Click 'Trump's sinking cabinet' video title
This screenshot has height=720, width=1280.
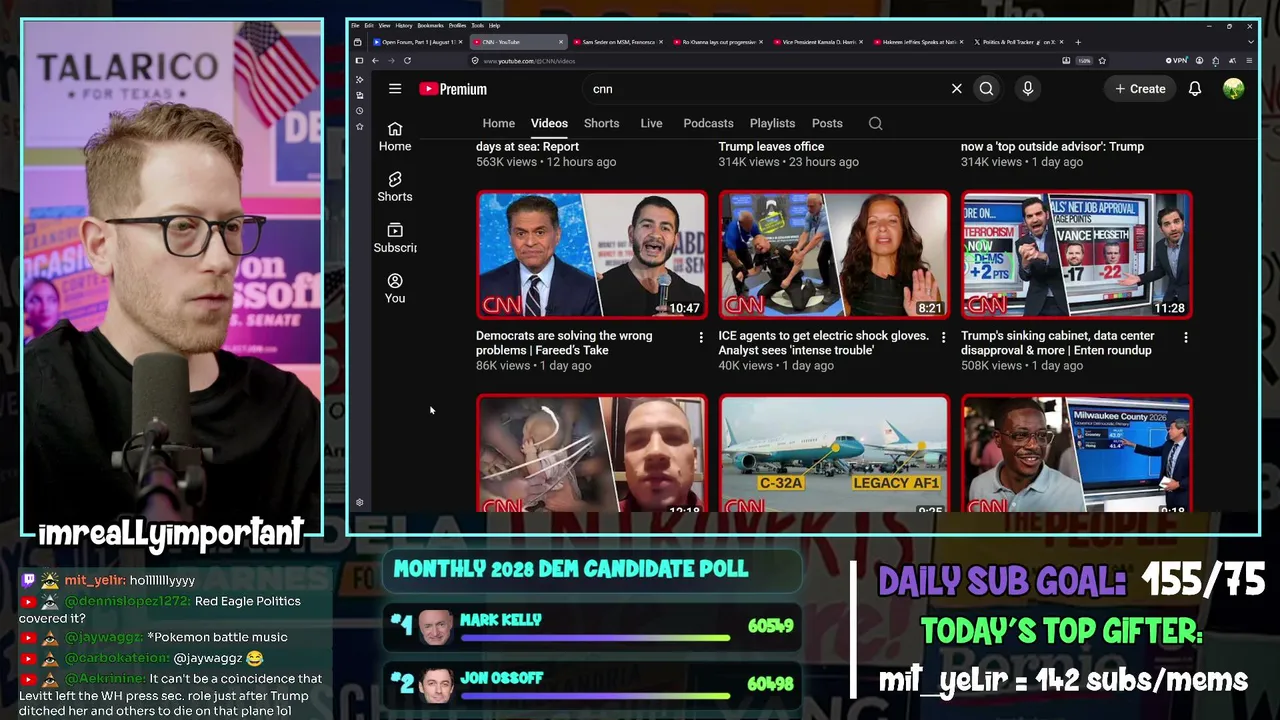(x=1057, y=343)
